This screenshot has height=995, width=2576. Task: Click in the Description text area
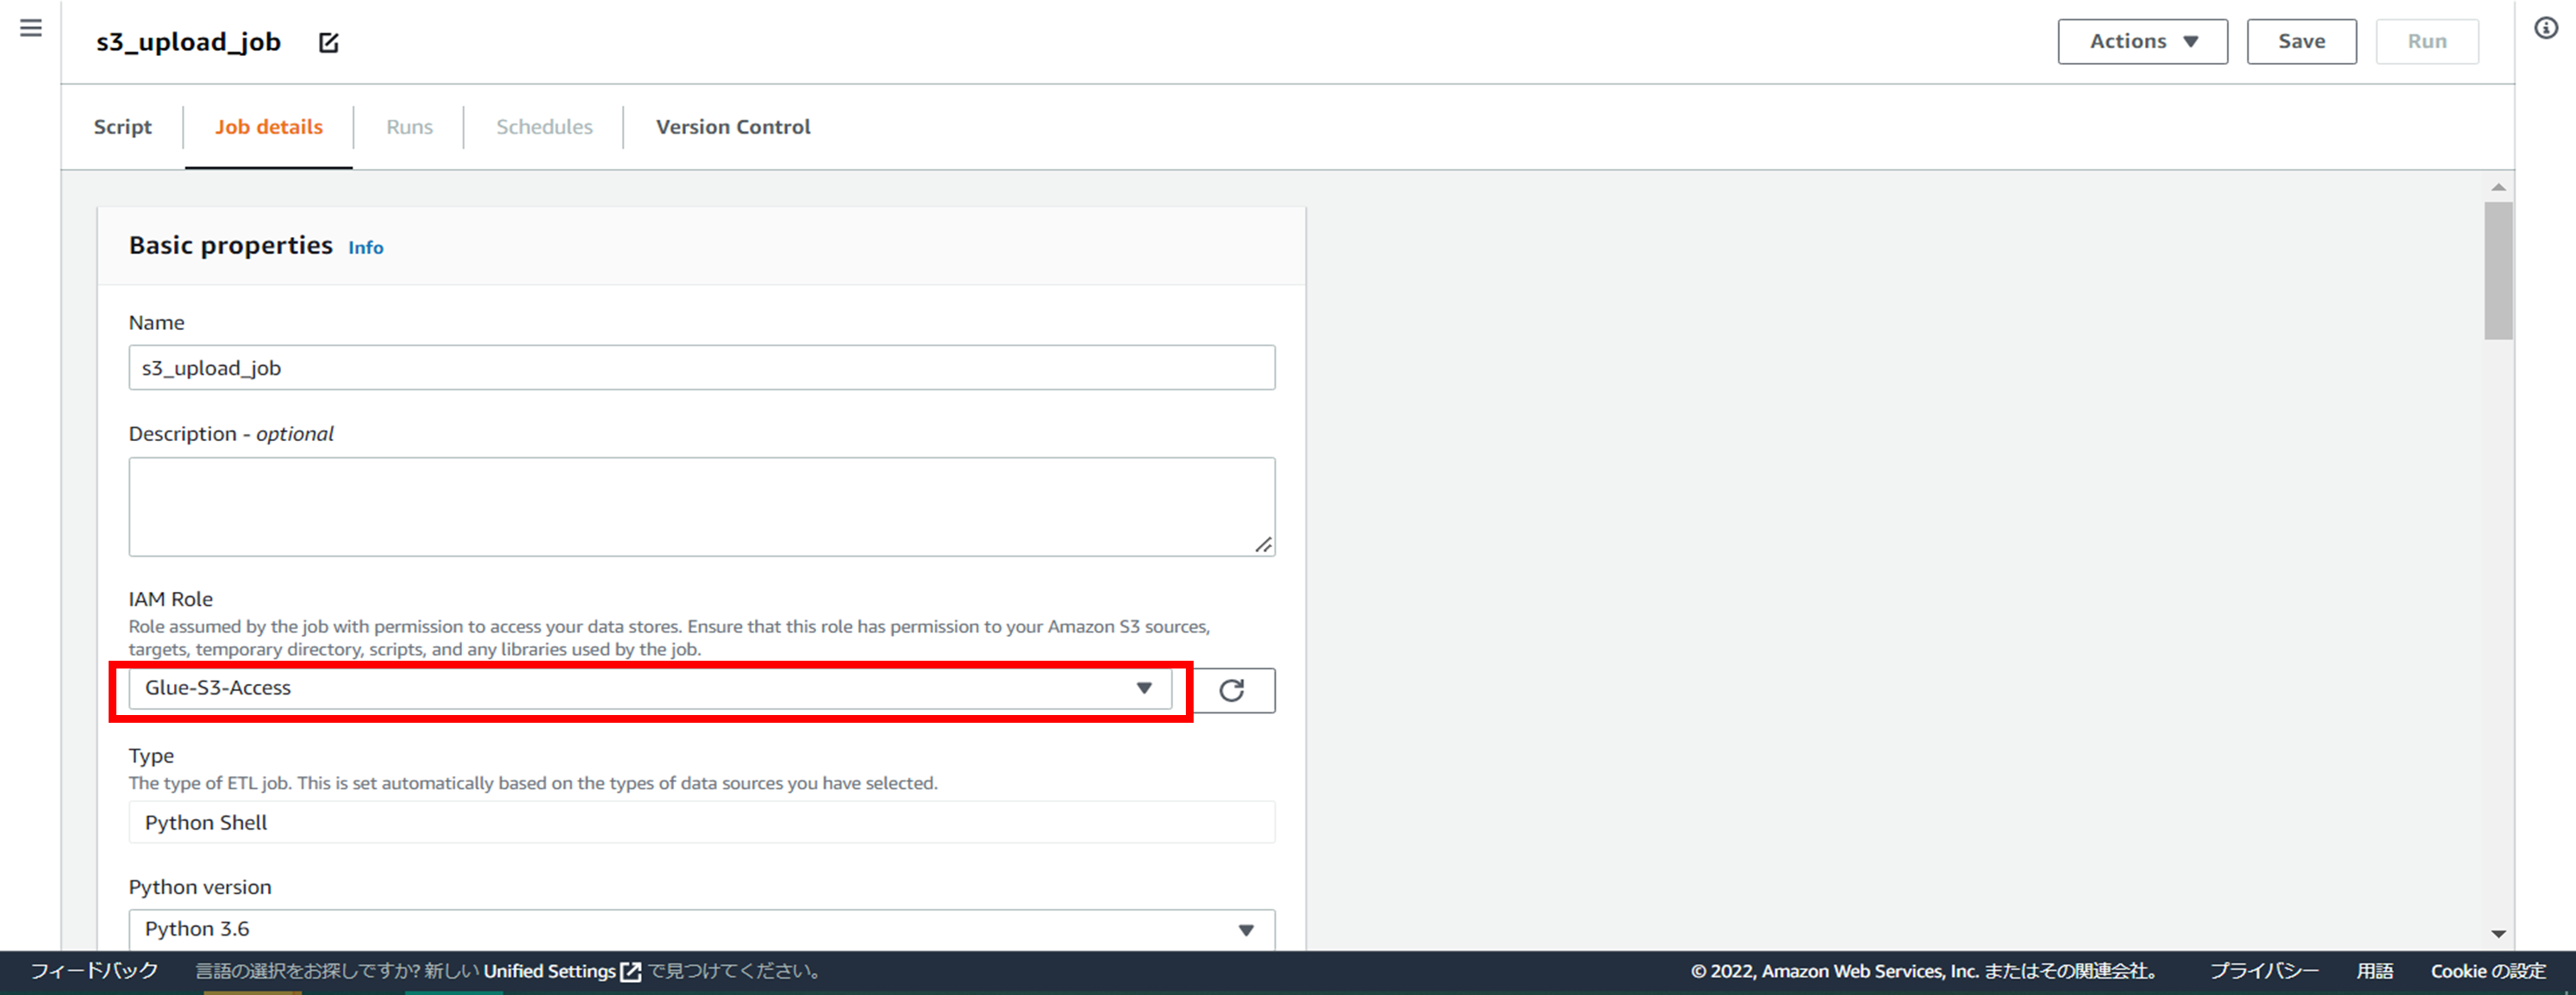click(700, 506)
